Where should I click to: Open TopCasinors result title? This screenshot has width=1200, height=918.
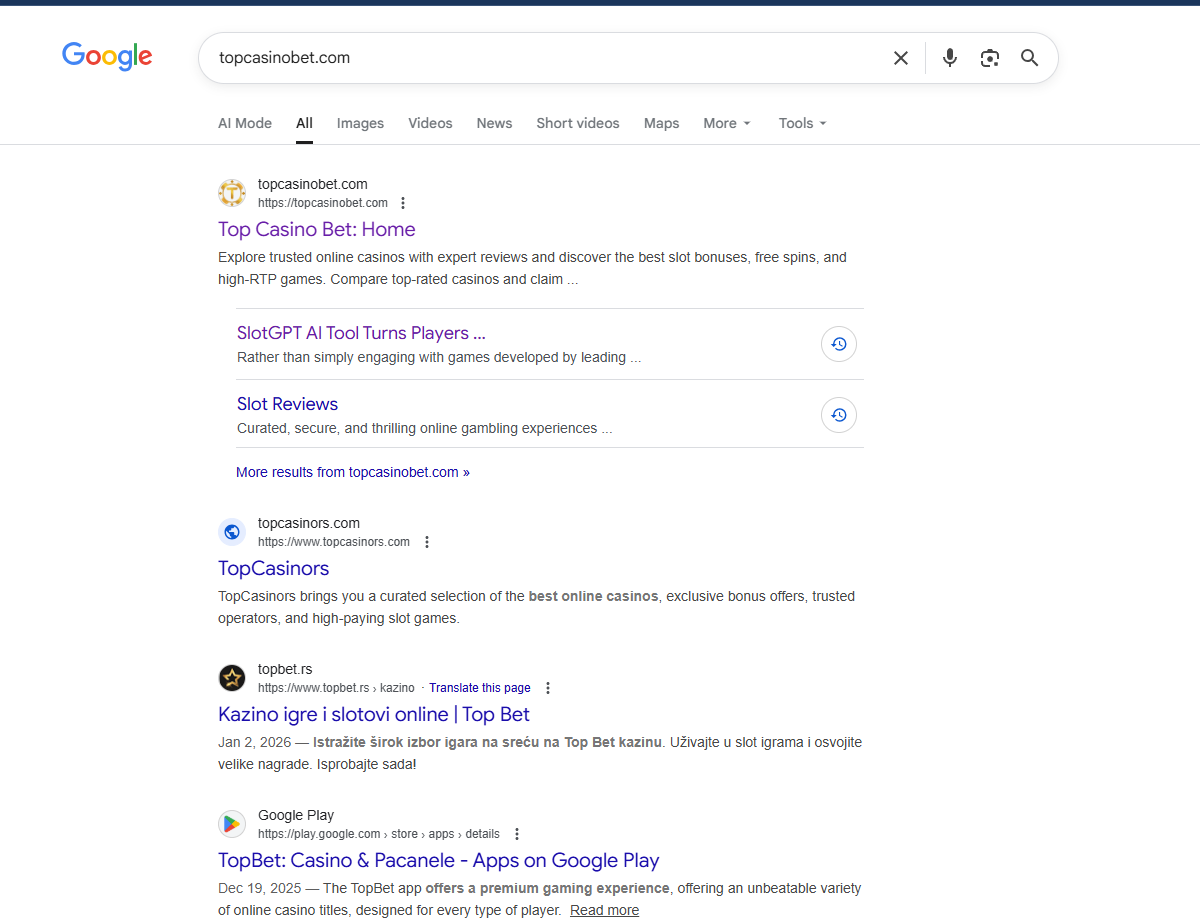pyautogui.click(x=273, y=568)
